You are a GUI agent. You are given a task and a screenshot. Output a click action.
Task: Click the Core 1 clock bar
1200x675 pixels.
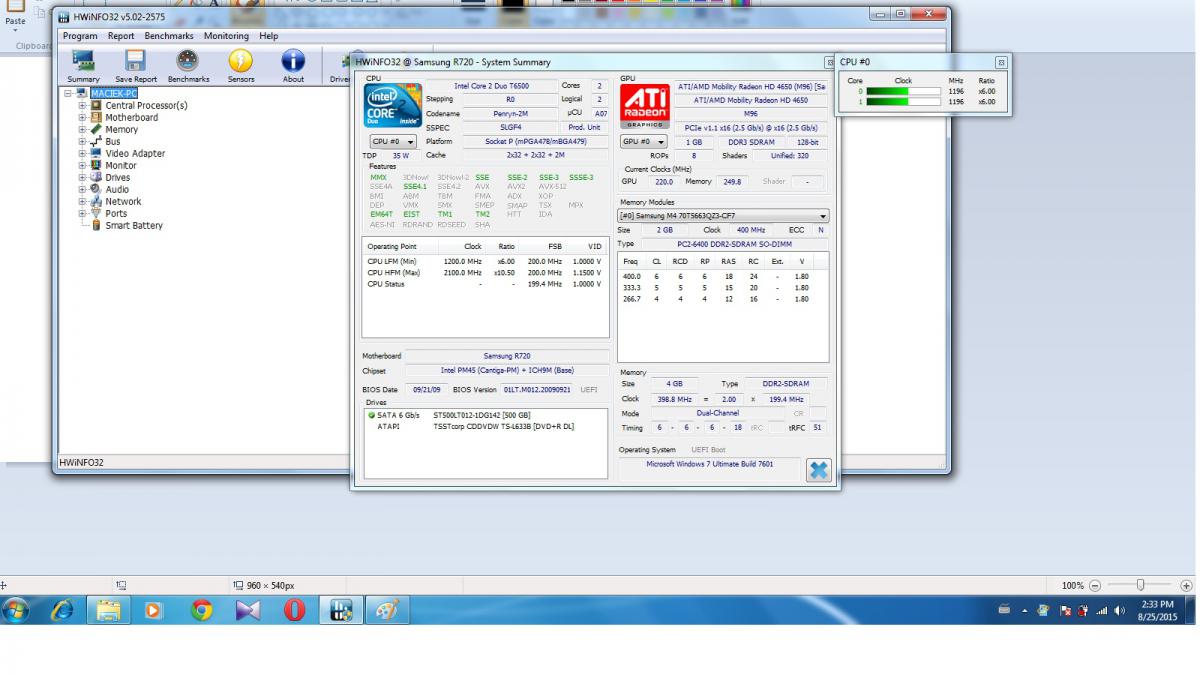(903, 102)
